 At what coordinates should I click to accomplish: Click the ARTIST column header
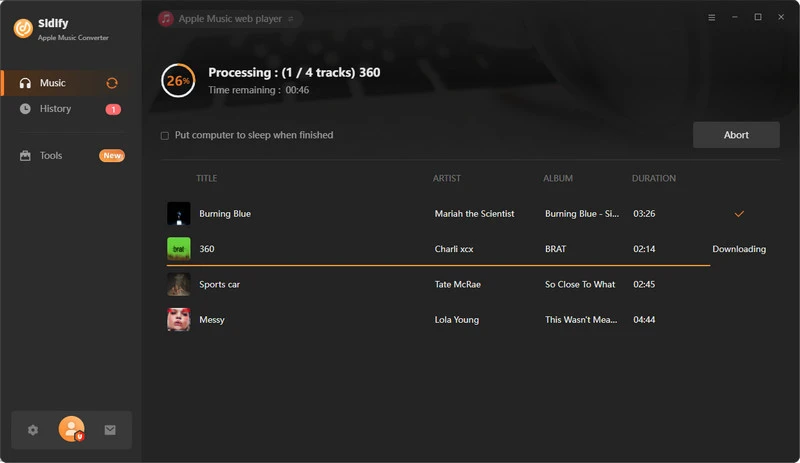click(x=446, y=178)
